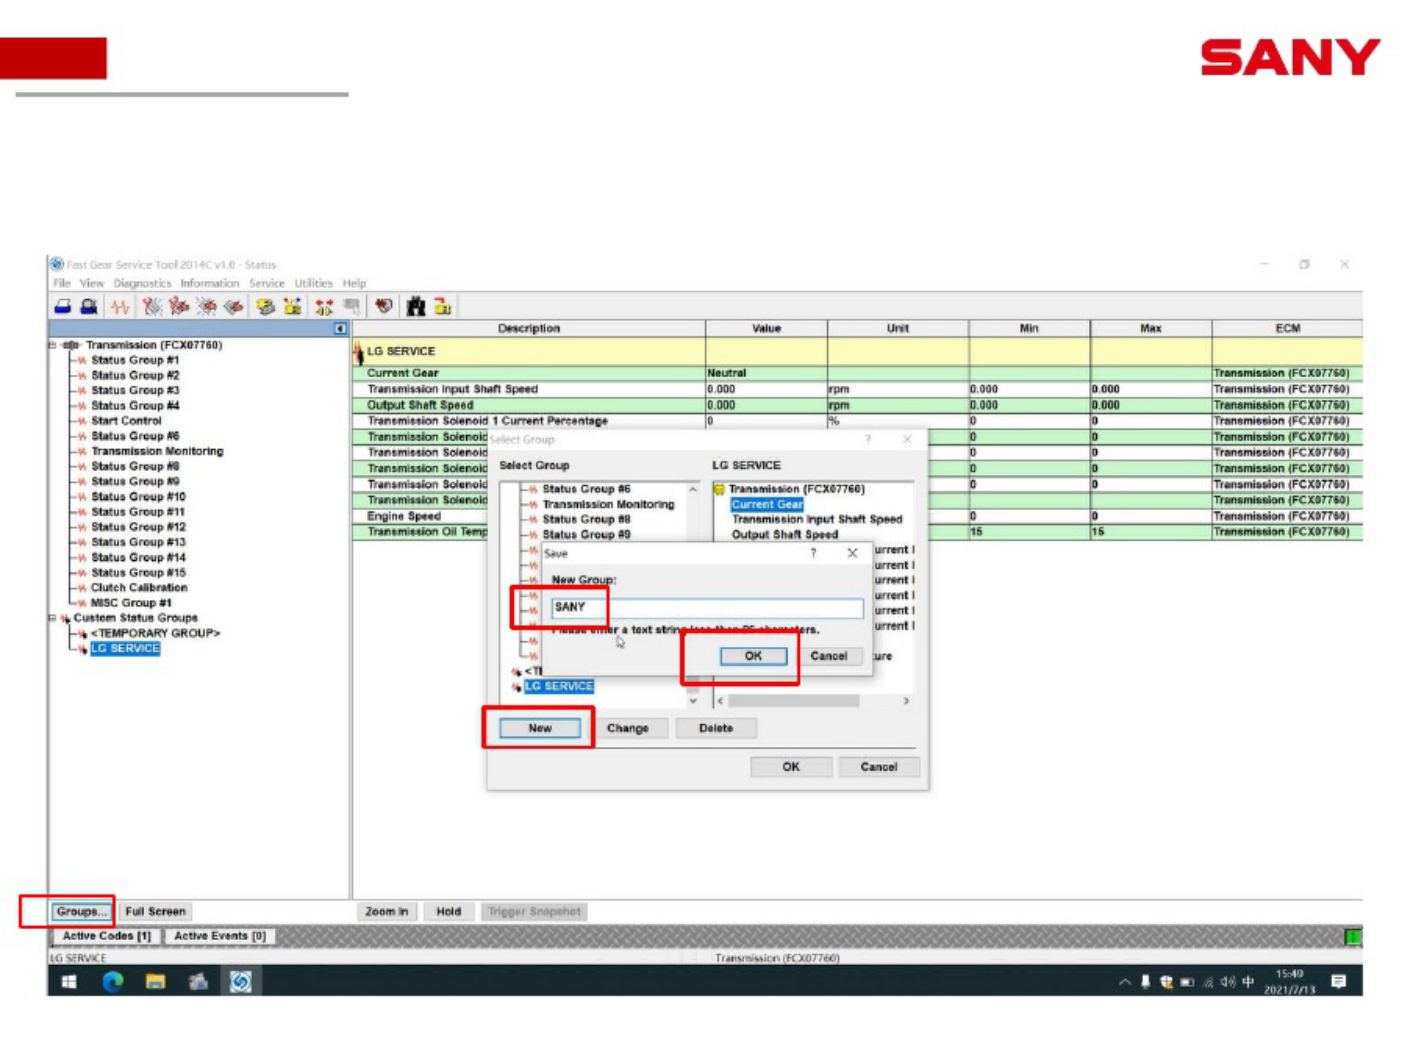Launch Microsoft Edge from the taskbar
The image size is (1413, 1060).
point(113,982)
